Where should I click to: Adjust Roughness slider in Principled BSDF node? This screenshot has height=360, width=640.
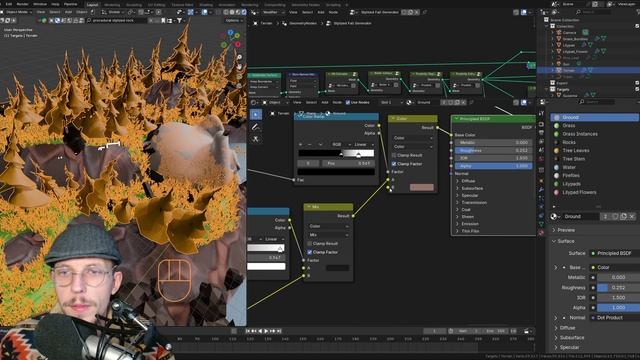pyautogui.click(x=493, y=151)
